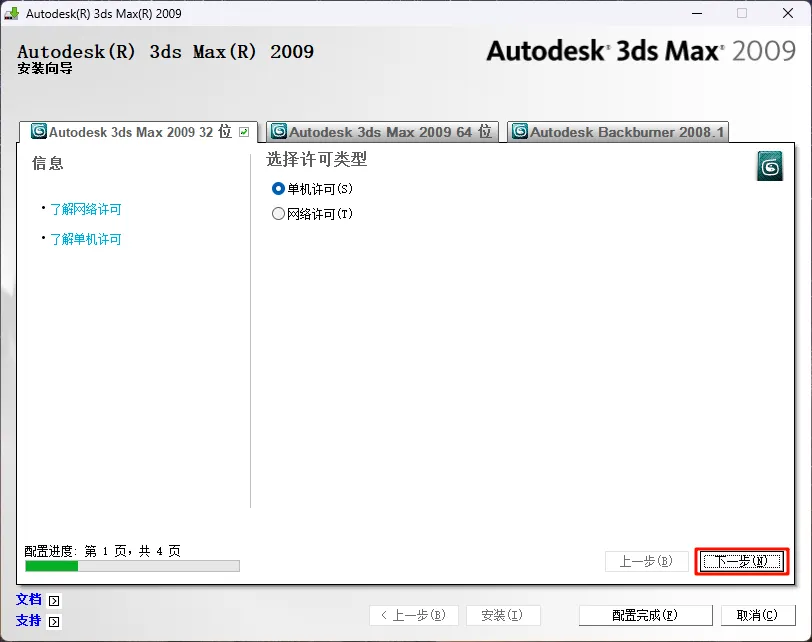Click the 安装(I) button
812x642 pixels.
(503, 615)
